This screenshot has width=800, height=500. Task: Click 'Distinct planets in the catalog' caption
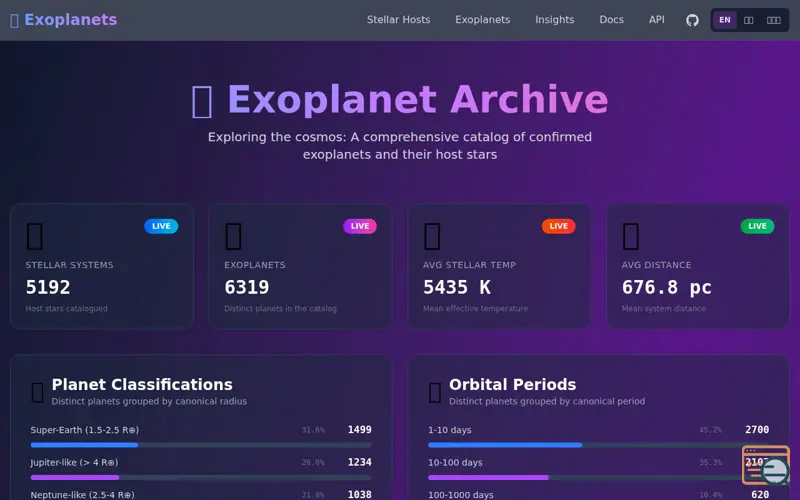tap(280, 308)
